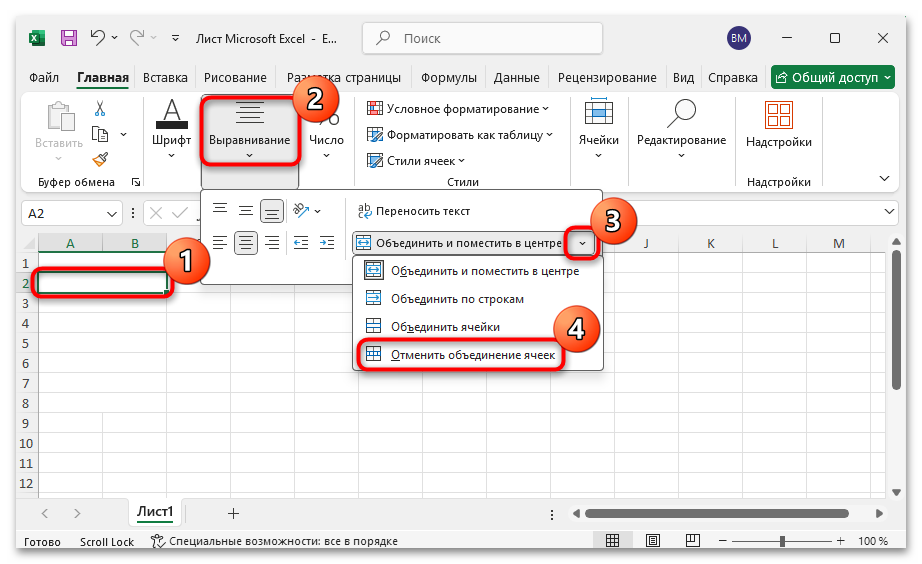Open the Выравнивание group dropdown
This screenshot has height=564, width=922.
[249, 131]
